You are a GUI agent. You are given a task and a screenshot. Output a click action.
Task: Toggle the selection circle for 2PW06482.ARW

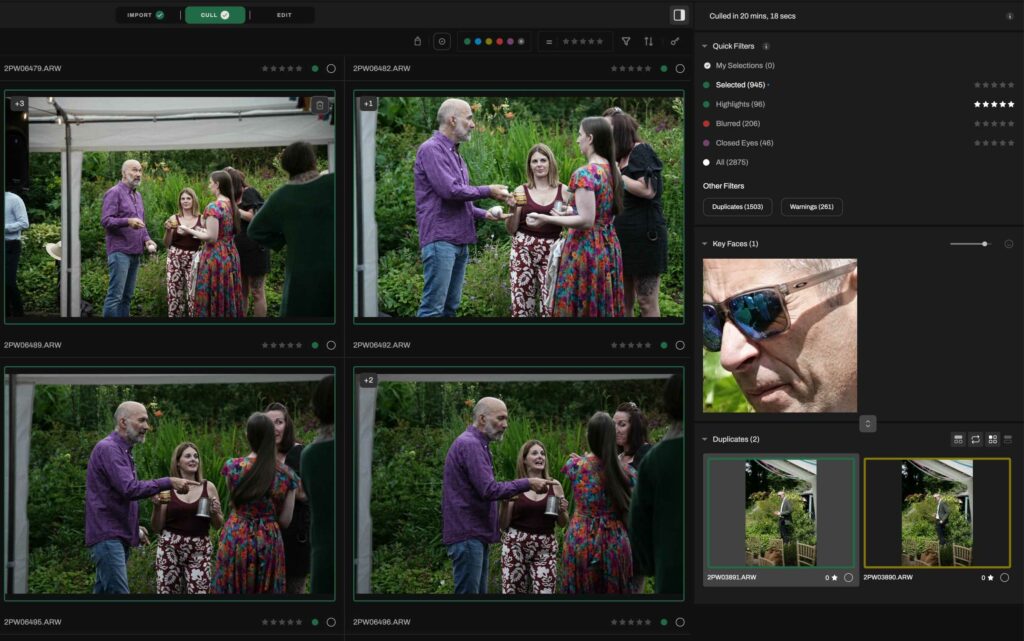click(680, 68)
